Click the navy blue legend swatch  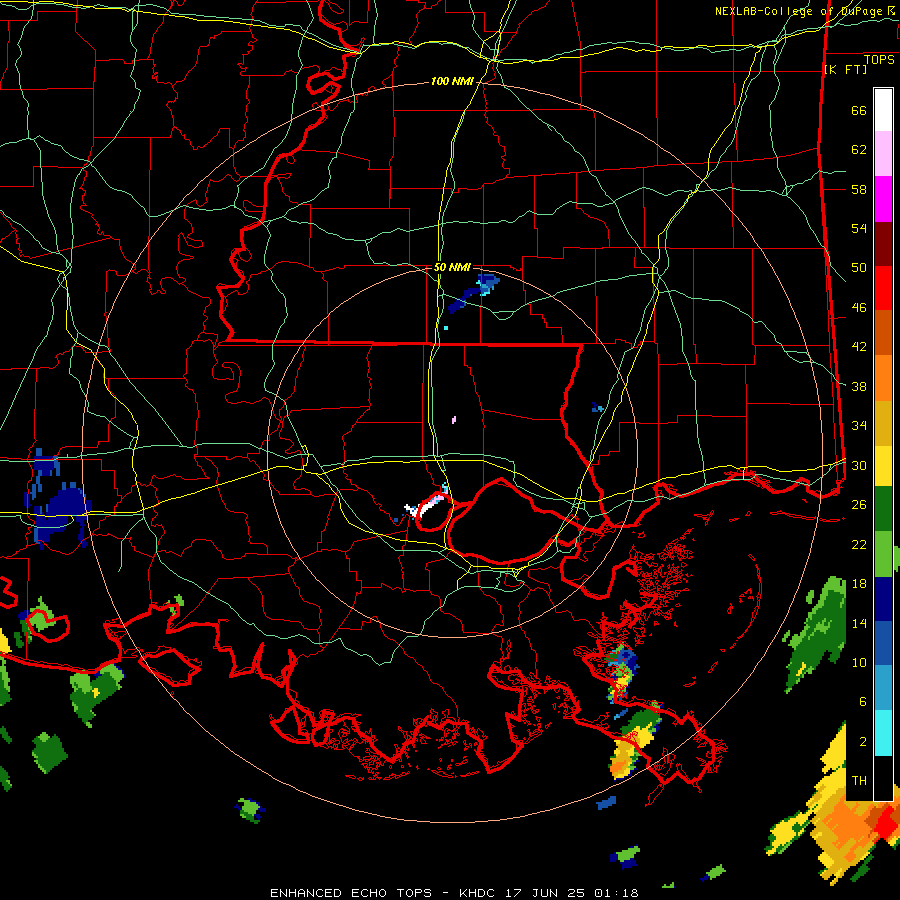883,599
